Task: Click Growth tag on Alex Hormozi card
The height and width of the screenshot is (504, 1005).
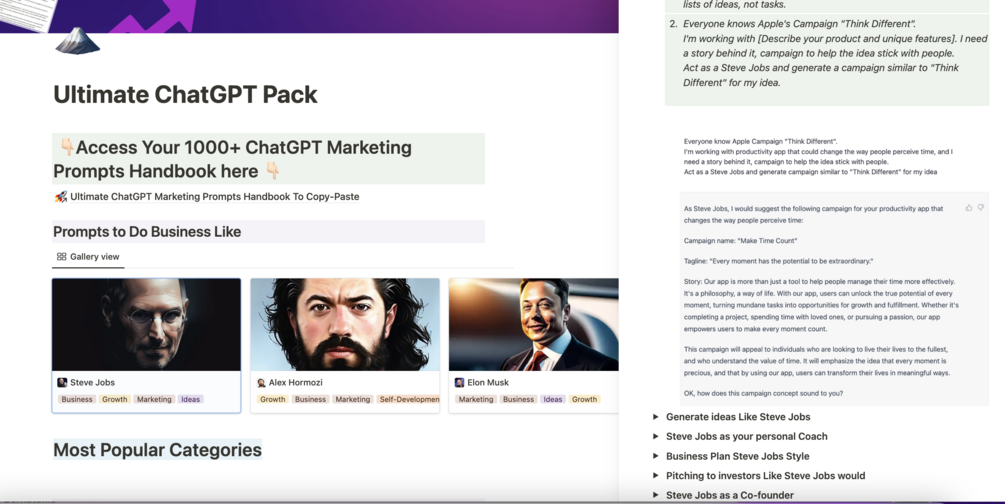Action: point(272,399)
